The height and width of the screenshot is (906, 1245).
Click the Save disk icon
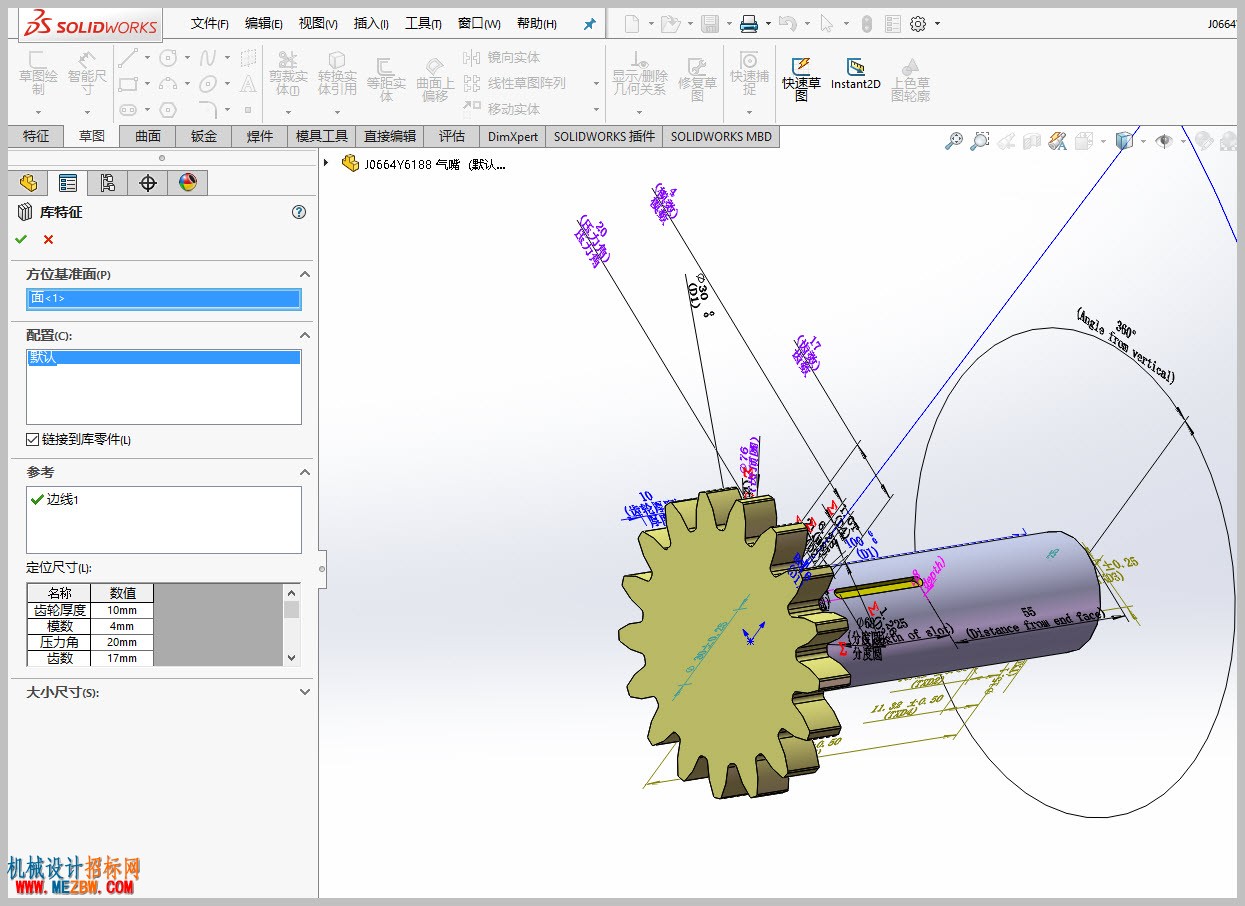[710, 23]
